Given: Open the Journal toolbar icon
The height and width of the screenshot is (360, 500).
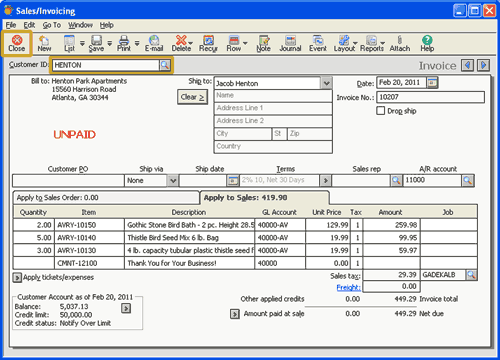Looking at the screenshot, I should pos(290,43).
